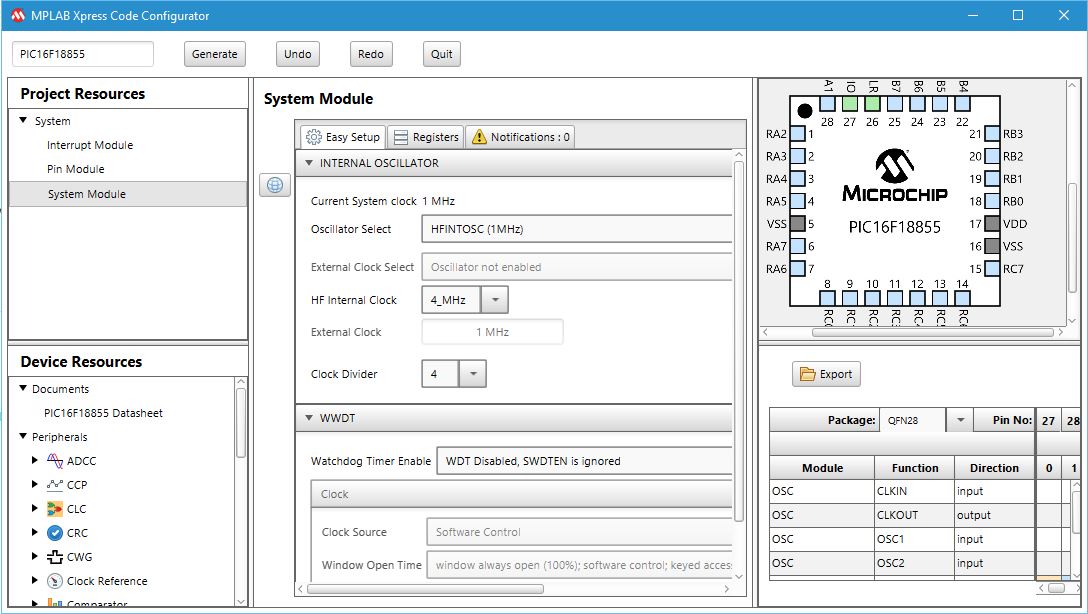The height and width of the screenshot is (614, 1088).
Task: Click the globe icon beside System Module
Action: [275, 185]
